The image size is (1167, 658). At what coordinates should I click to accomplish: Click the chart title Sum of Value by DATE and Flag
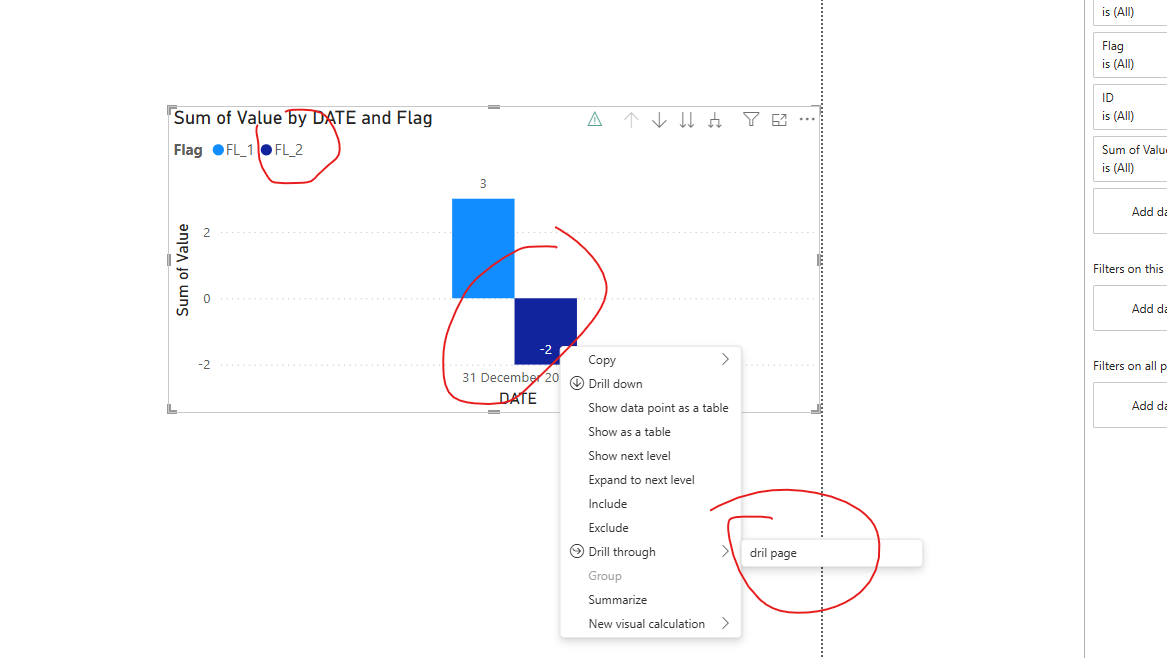(x=303, y=118)
